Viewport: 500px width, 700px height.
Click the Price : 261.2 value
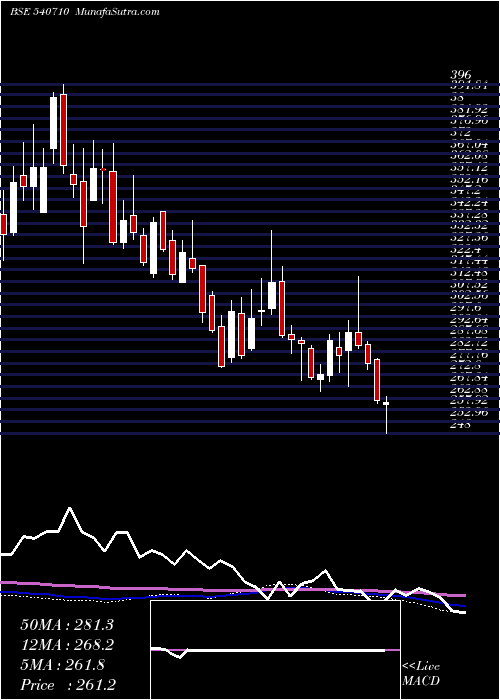(x=67, y=685)
